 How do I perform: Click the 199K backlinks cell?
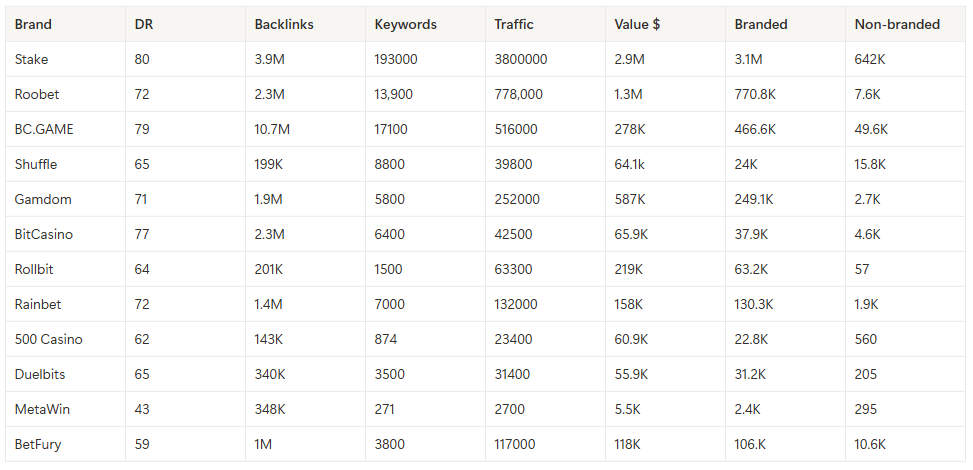pos(305,164)
